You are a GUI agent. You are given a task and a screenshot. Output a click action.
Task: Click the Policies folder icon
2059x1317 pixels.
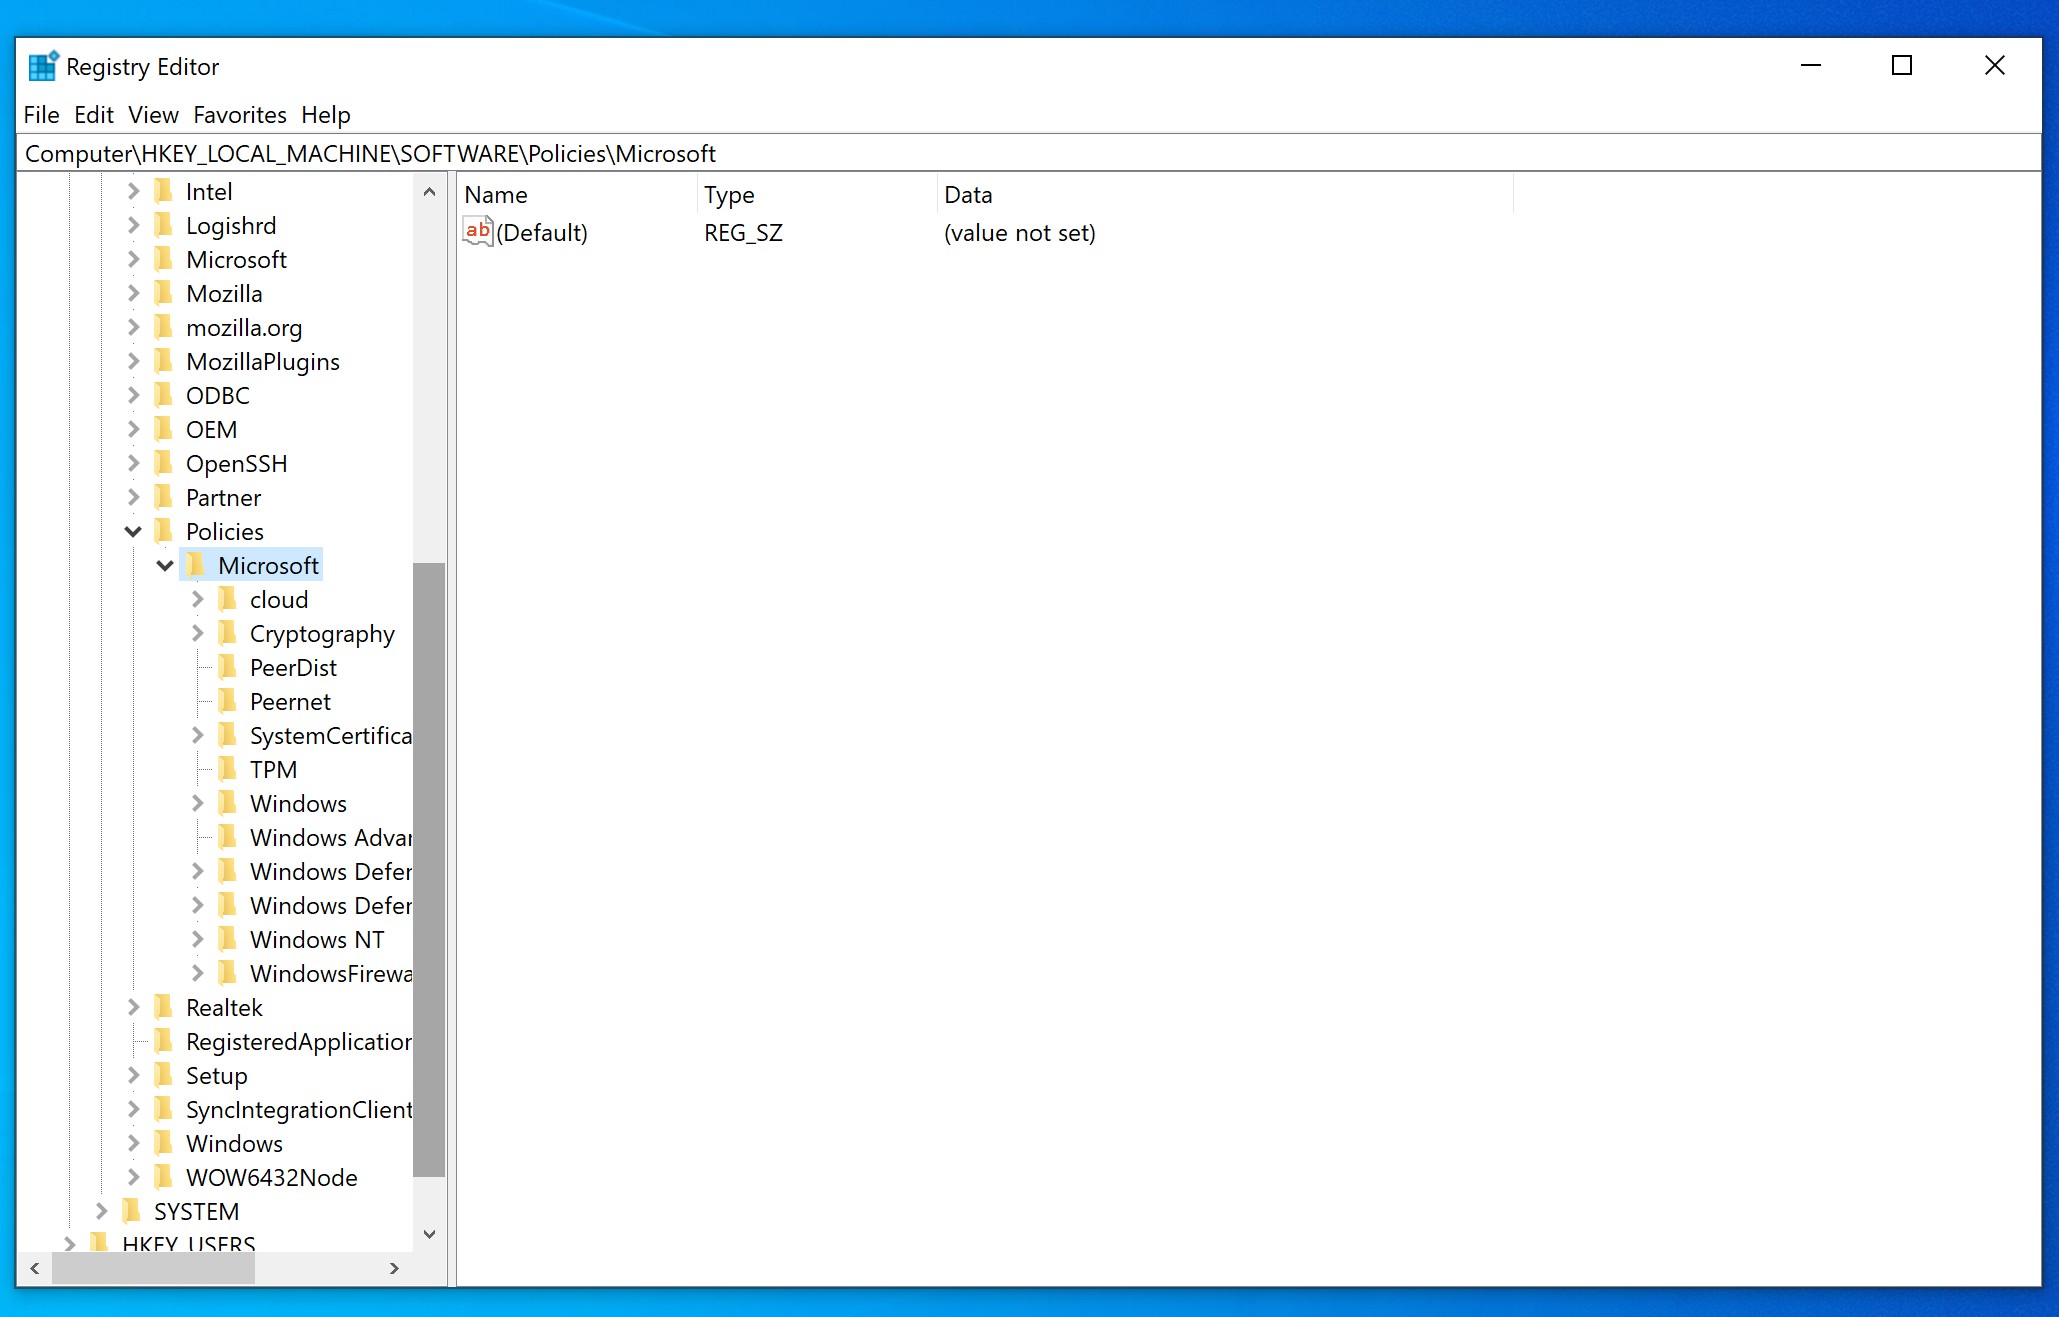pos(164,531)
